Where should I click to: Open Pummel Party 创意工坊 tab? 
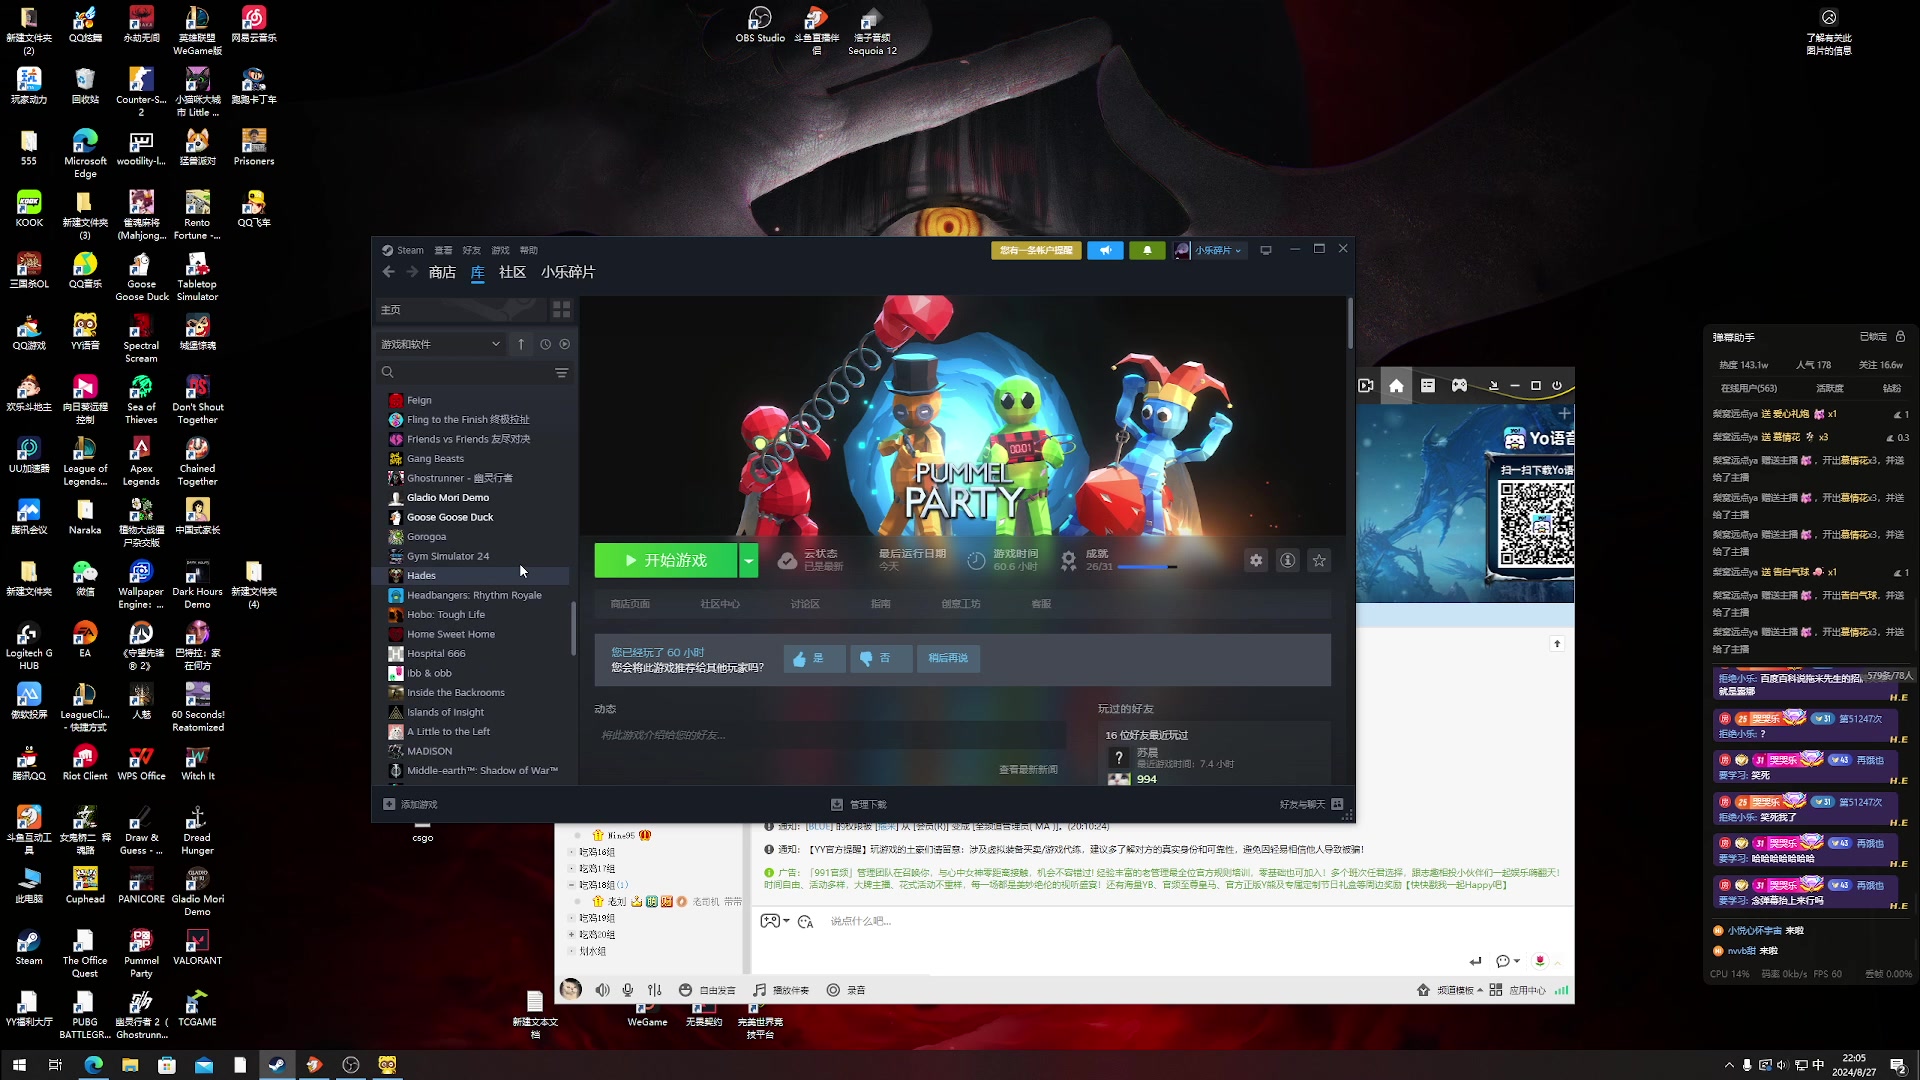pyautogui.click(x=961, y=604)
